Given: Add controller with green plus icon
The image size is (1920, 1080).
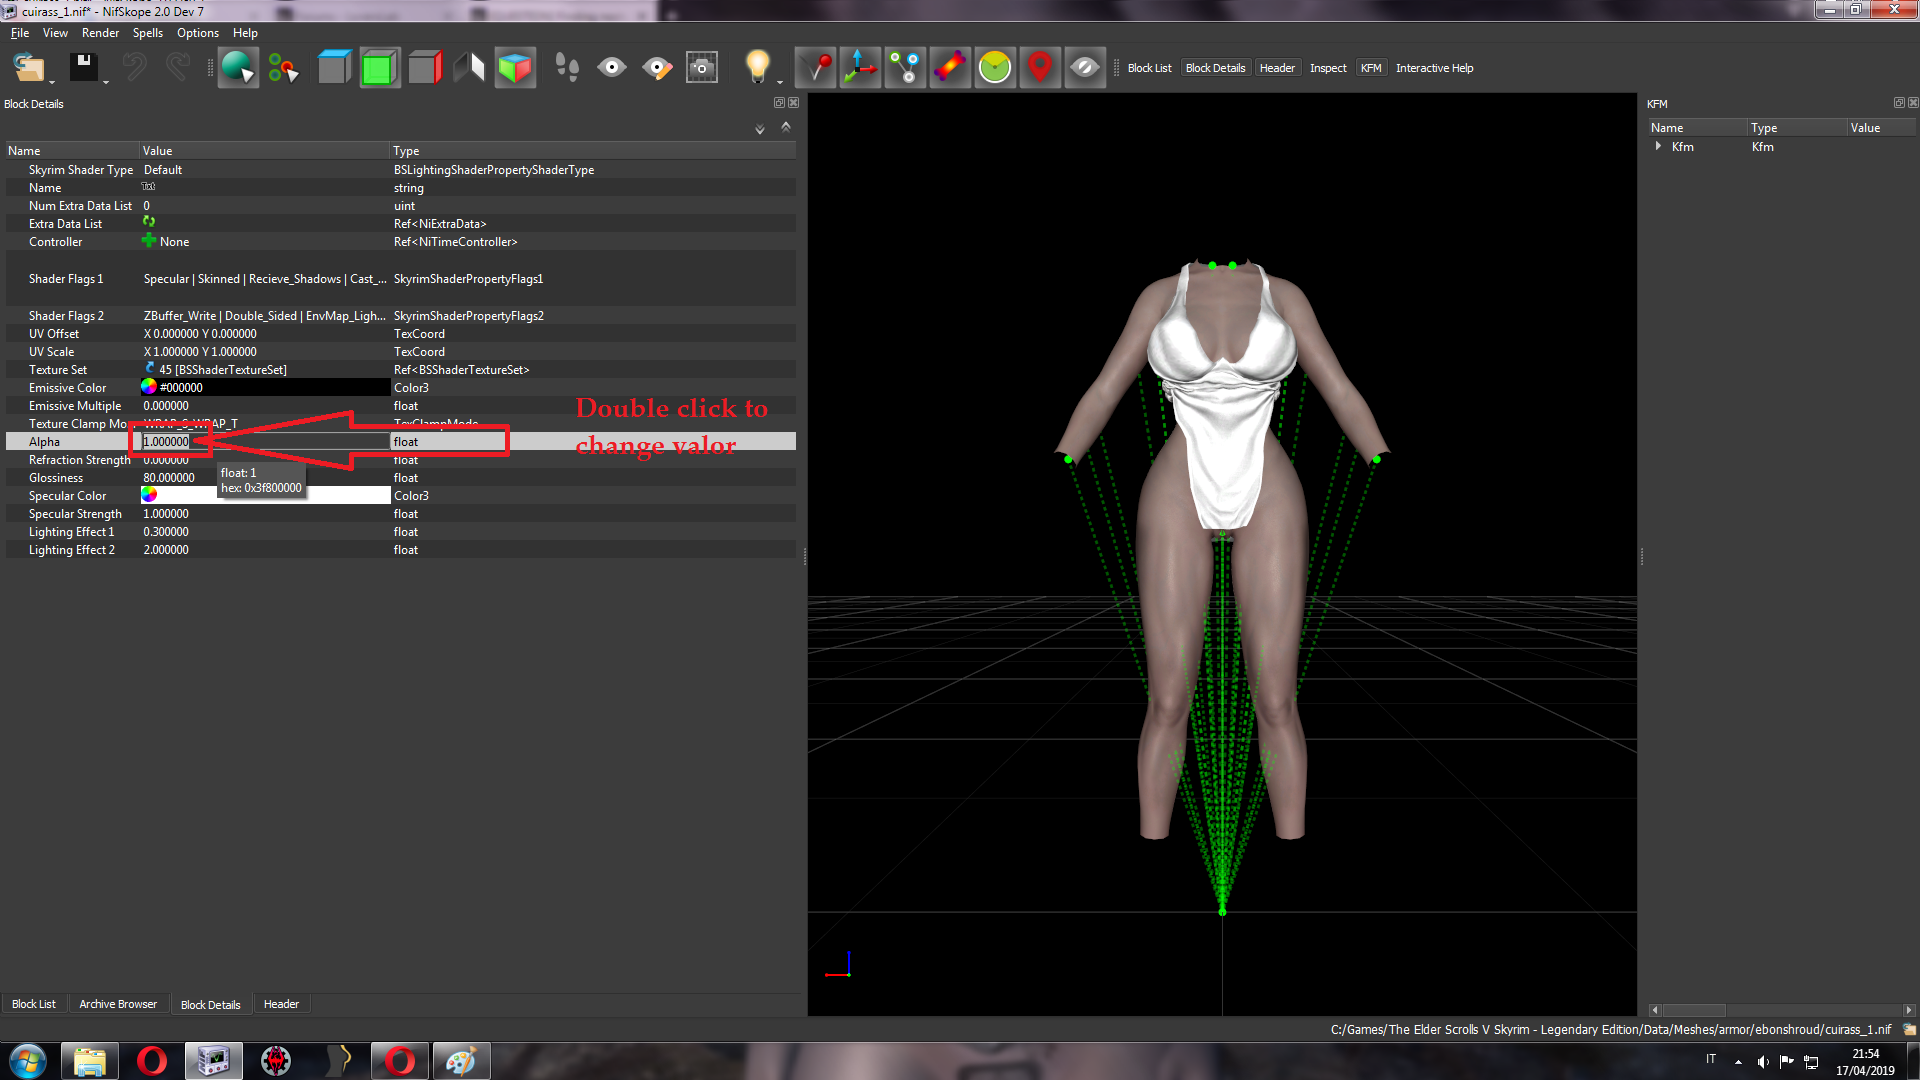Looking at the screenshot, I should click(x=149, y=241).
